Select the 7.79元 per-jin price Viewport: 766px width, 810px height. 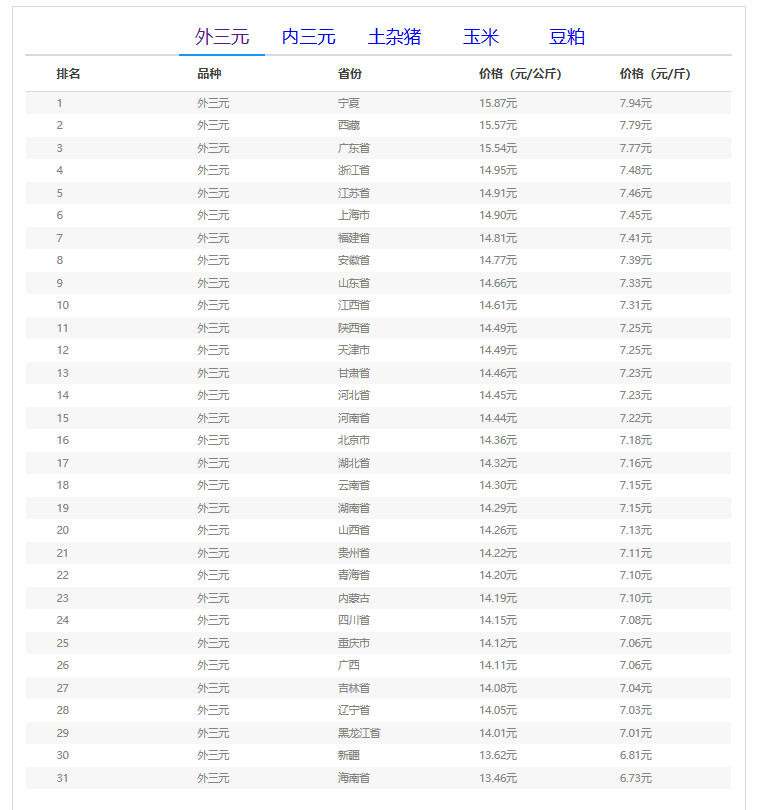tap(636, 125)
